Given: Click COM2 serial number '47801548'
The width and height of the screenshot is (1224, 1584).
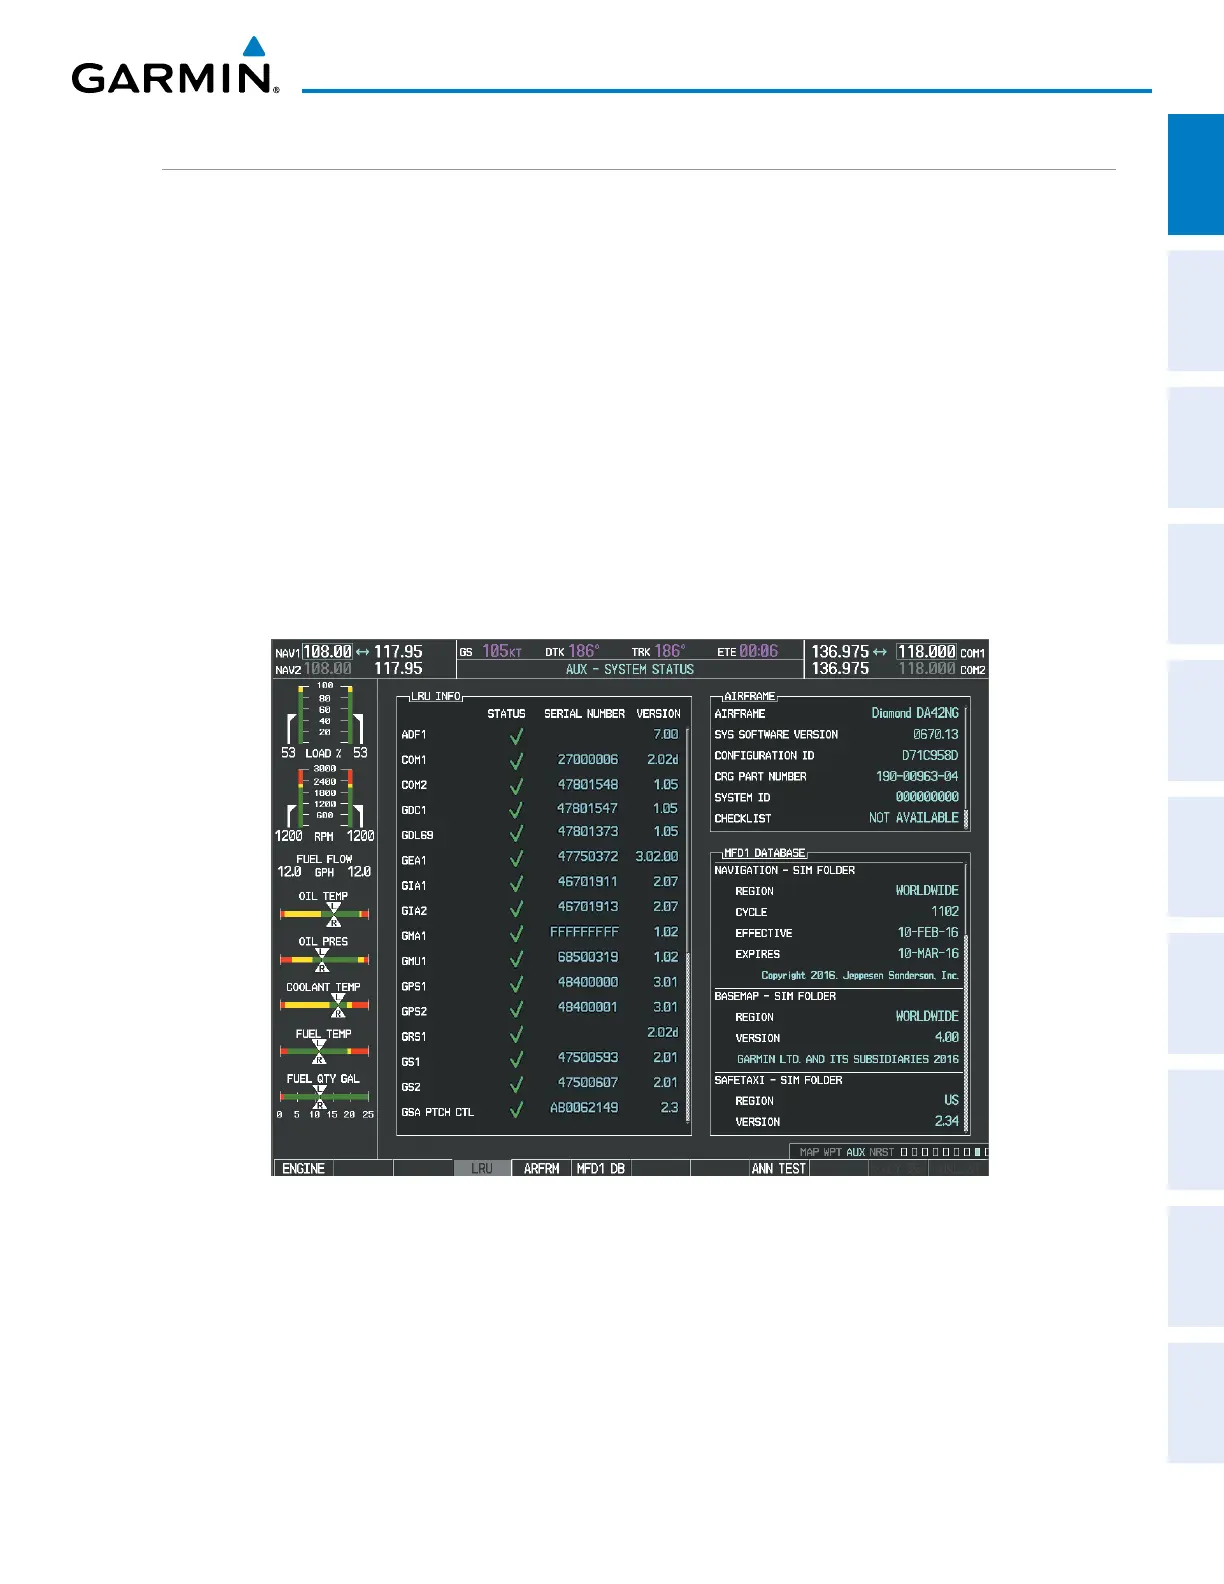Looking at the screenshot, I should click(x=588, y=785).
